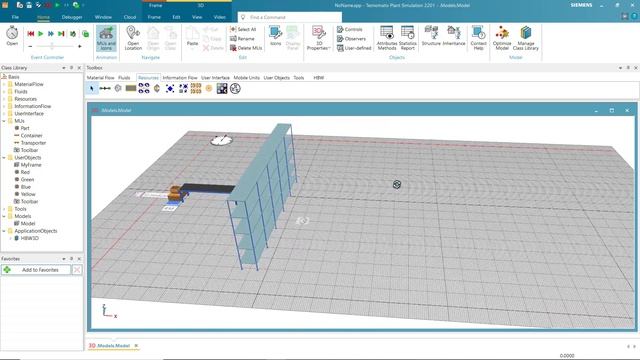This screenshot has width=640, height=360.
Task: Collapse the ApplicationObjects folder
Action: pos(4,231)
